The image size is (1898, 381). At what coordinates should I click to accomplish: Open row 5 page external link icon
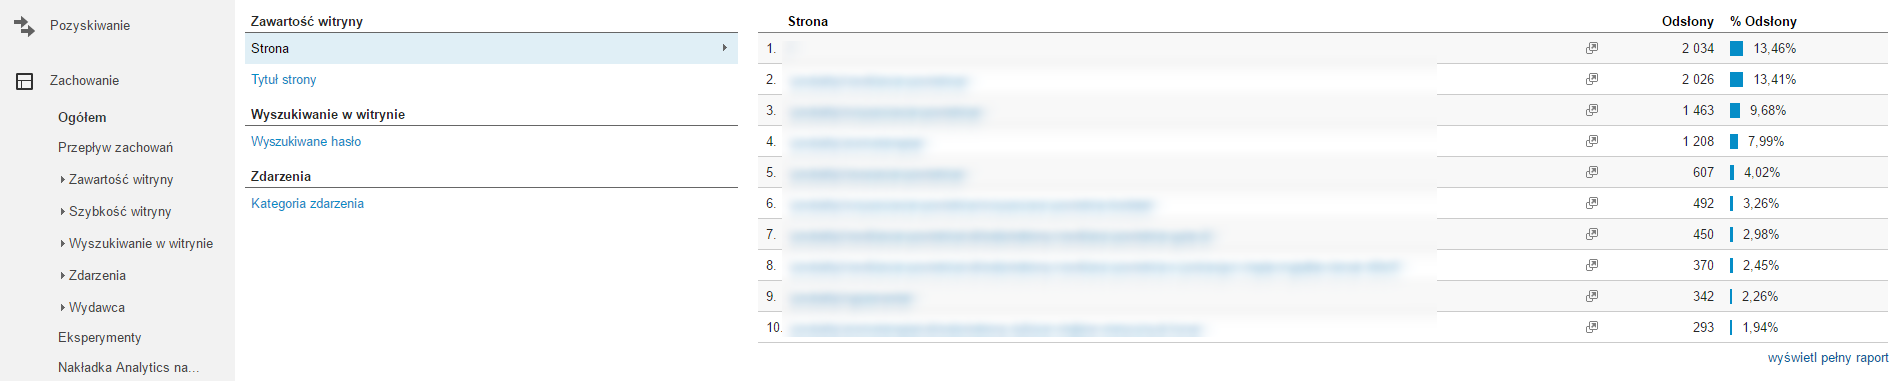point(1592,172)
